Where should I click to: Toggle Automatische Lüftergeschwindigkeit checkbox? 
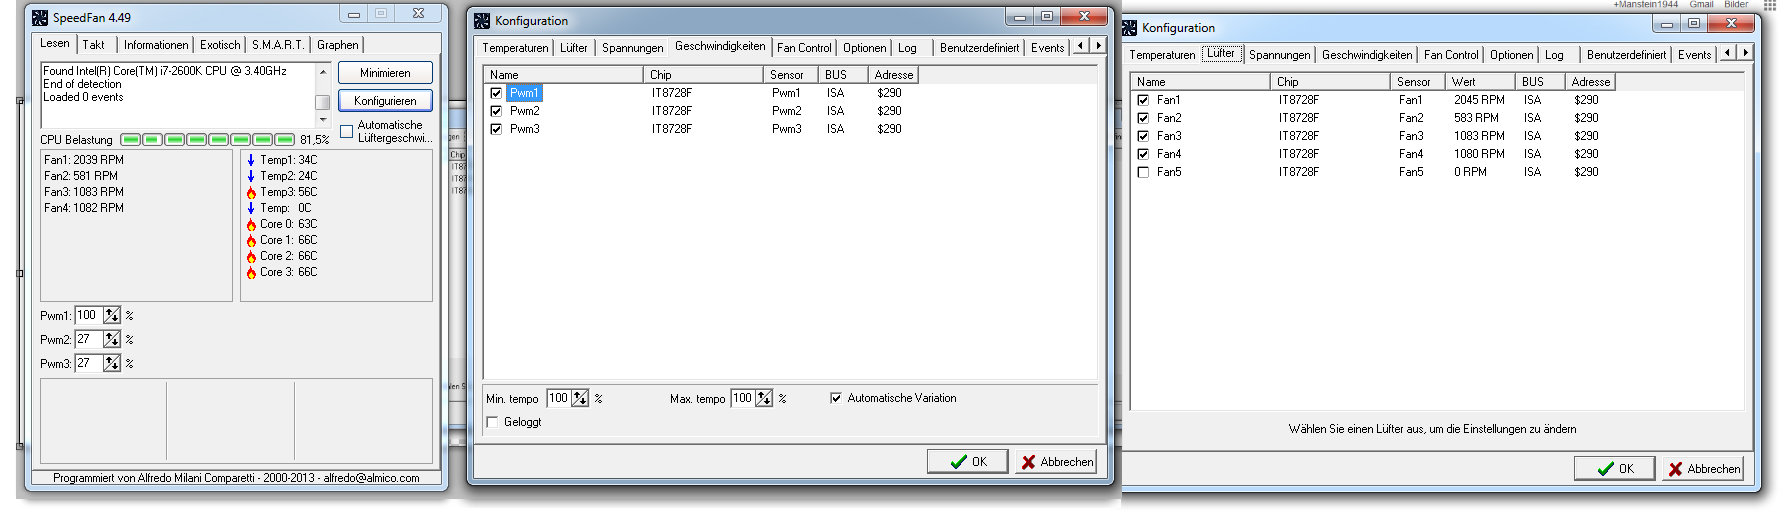346,131
